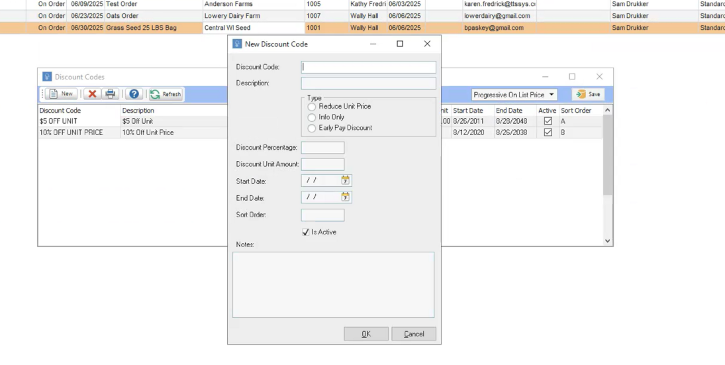This screenshot has height=365, width=725.
Task: Click the New Discount Code title icon
Action: pos(237,44)
